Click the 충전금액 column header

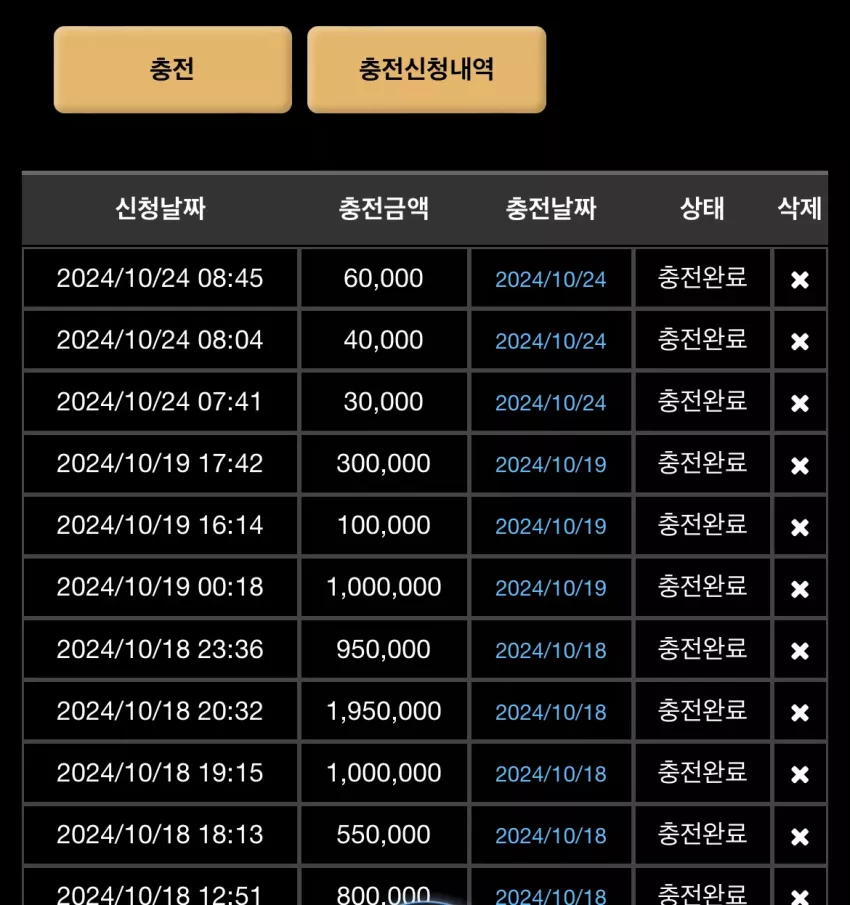tap(384, 208)
